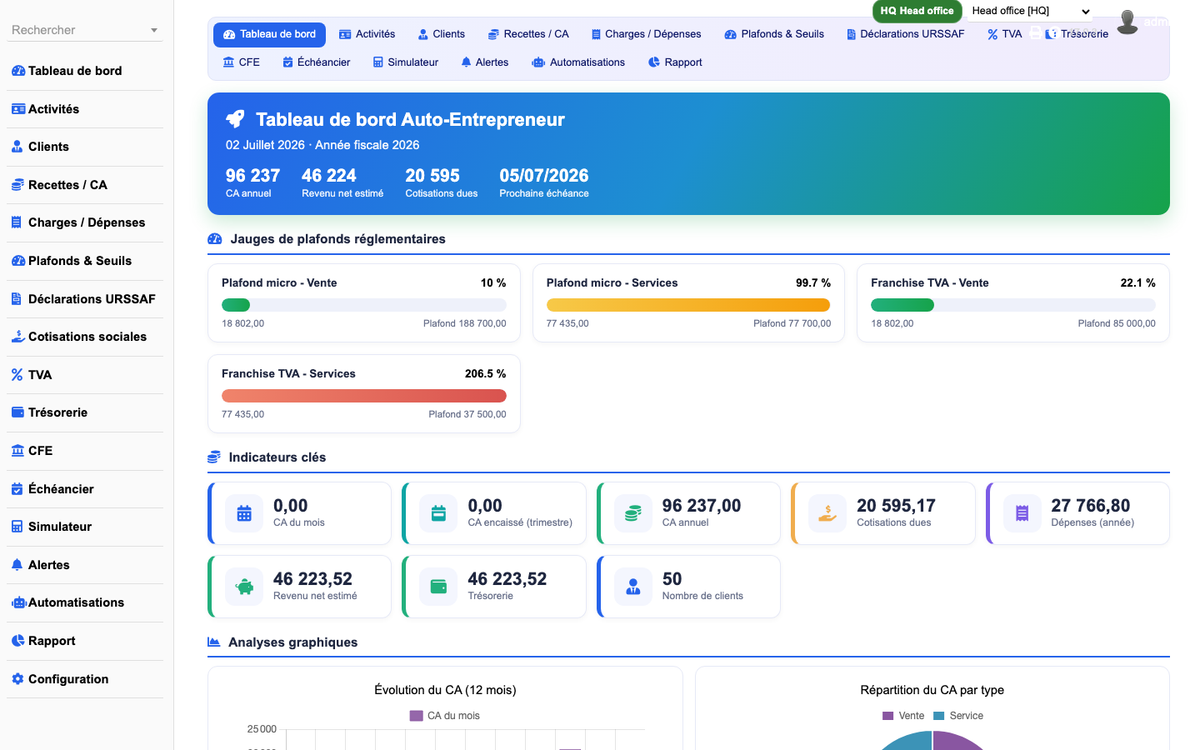1200x750 pixels.
Task: Open Cotisations sociales in sidebar
Action: 85,337
